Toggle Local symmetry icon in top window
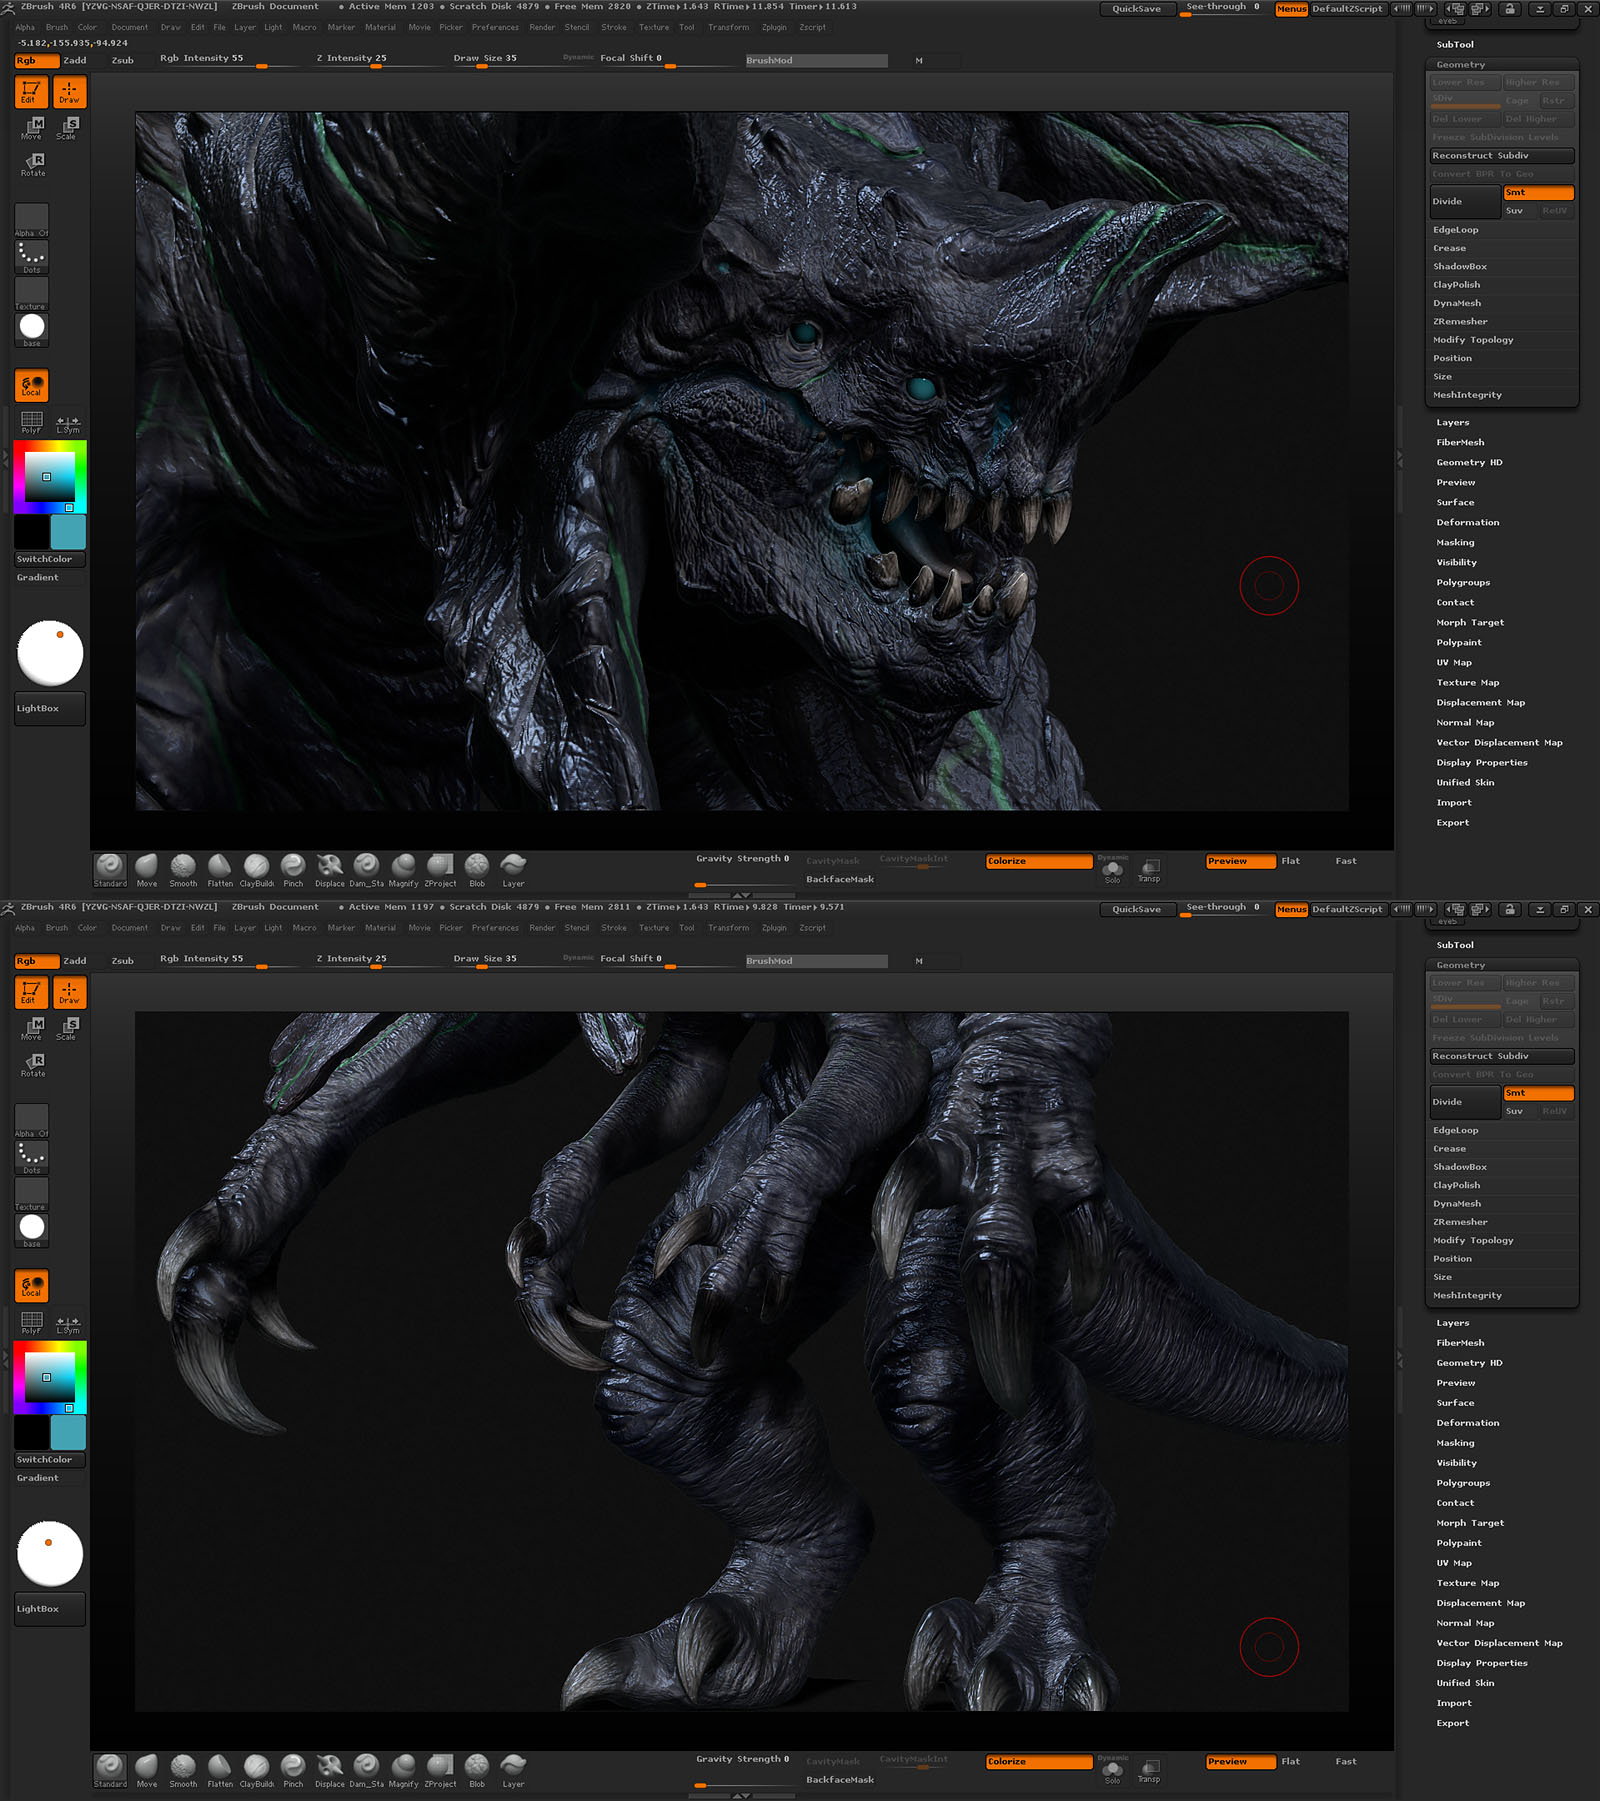The height and width of the screenshot is (1801, 1600). [x=32, y=385]
